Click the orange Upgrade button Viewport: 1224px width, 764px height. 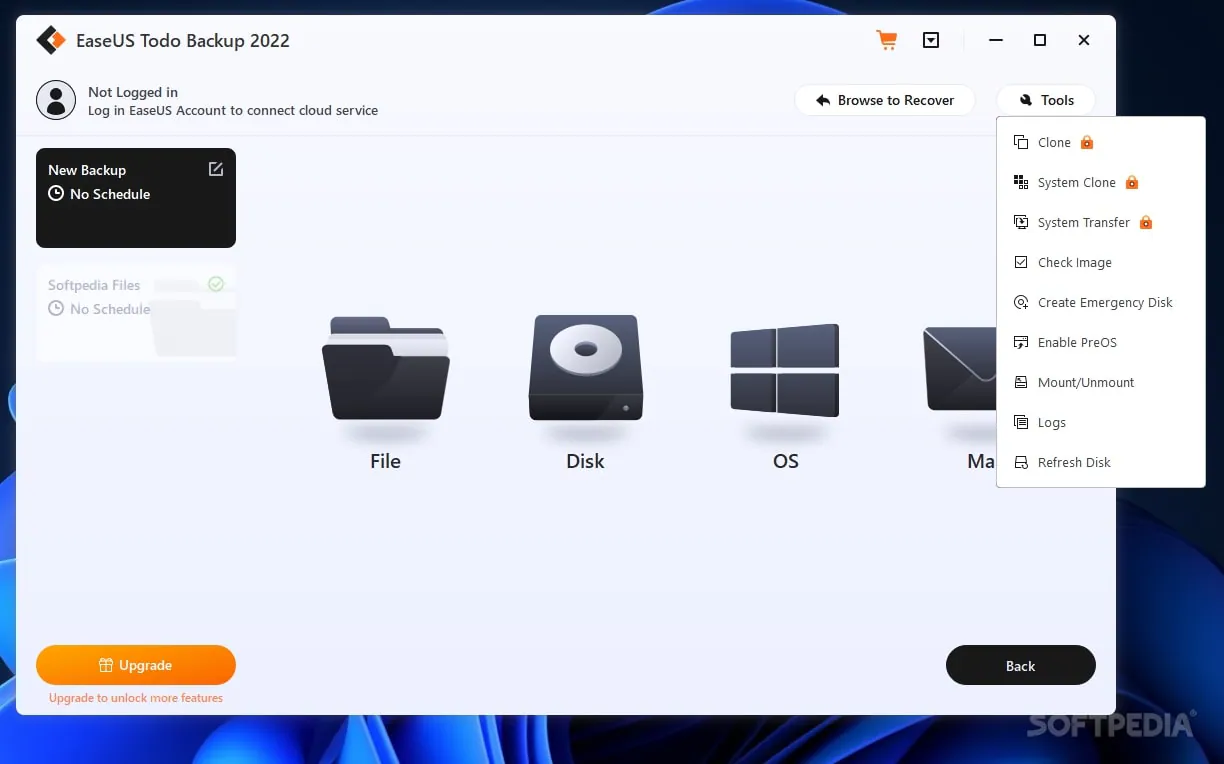pyautogui.click(x=136, y=665)
